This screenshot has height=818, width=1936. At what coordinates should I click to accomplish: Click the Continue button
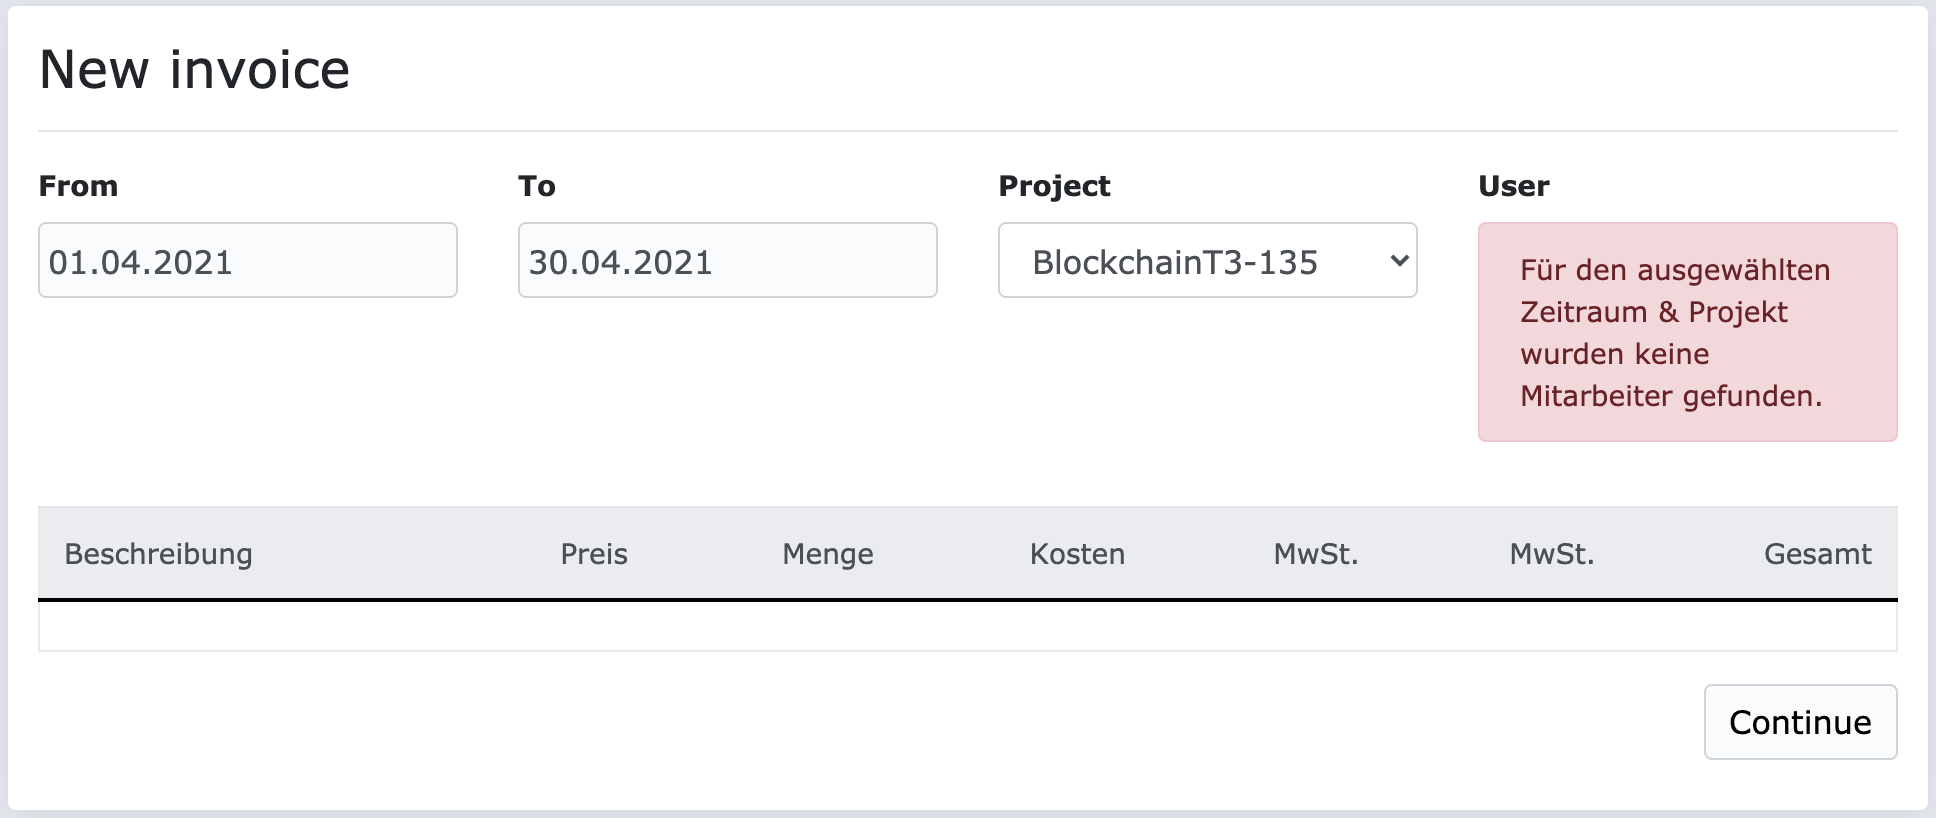pos(1799,721)
